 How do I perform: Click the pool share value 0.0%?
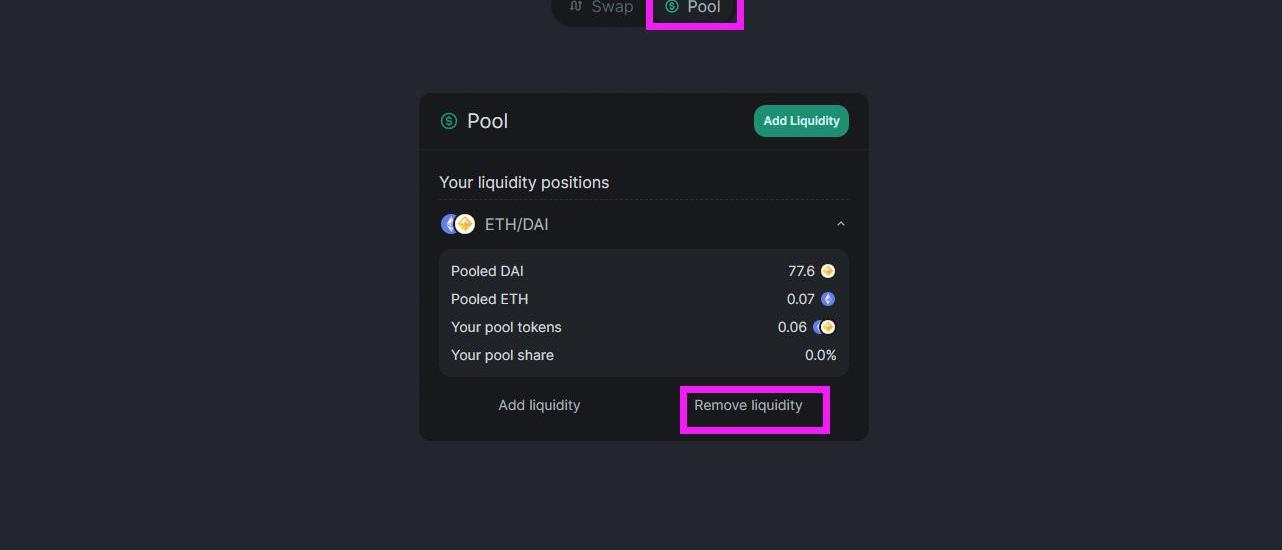tap(820, 355)
